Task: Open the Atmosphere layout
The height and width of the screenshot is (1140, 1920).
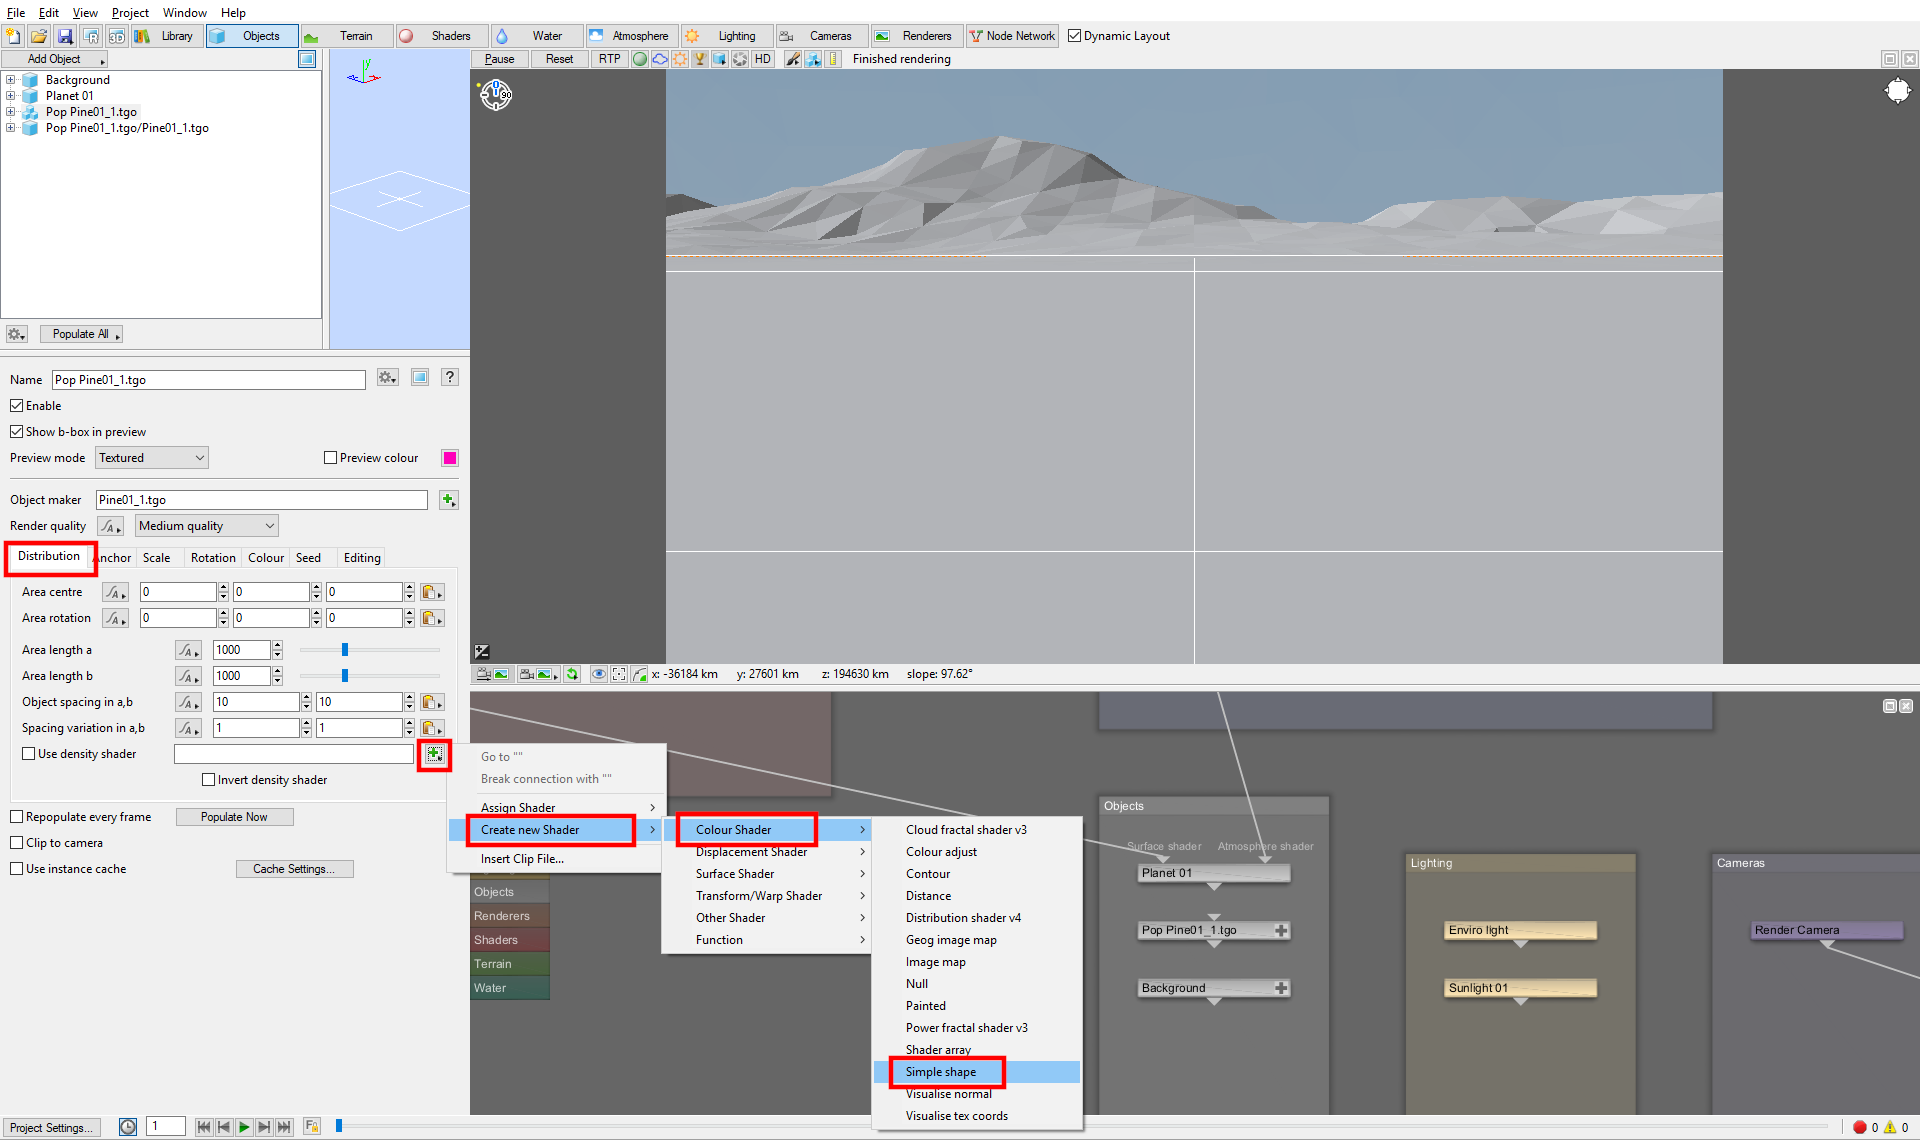Action: pyautogui.click(x=630, y=36)
